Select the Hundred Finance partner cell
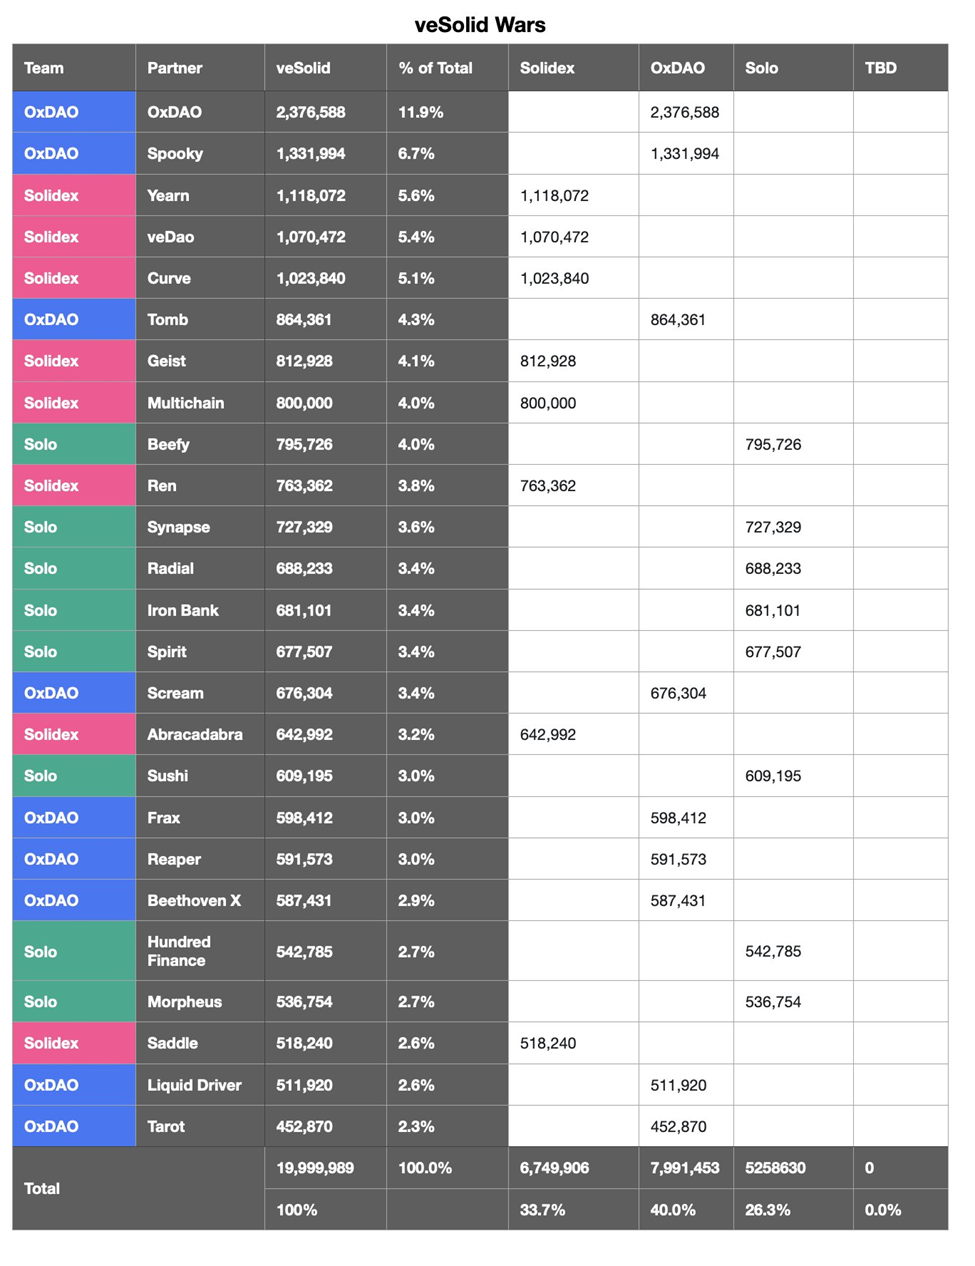Screen dimensions: 975x1266 (200, 951)
